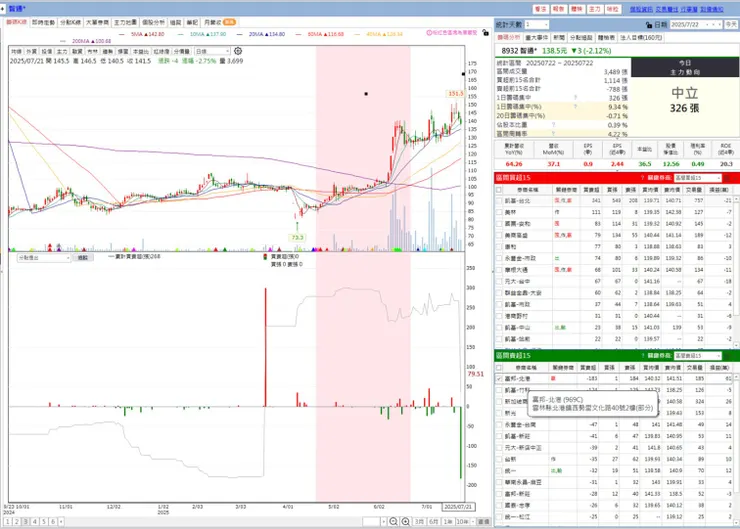Open the 關鍵券商 dropdown in the red header
Screen dimensions: 740x529
coord(698,178)
